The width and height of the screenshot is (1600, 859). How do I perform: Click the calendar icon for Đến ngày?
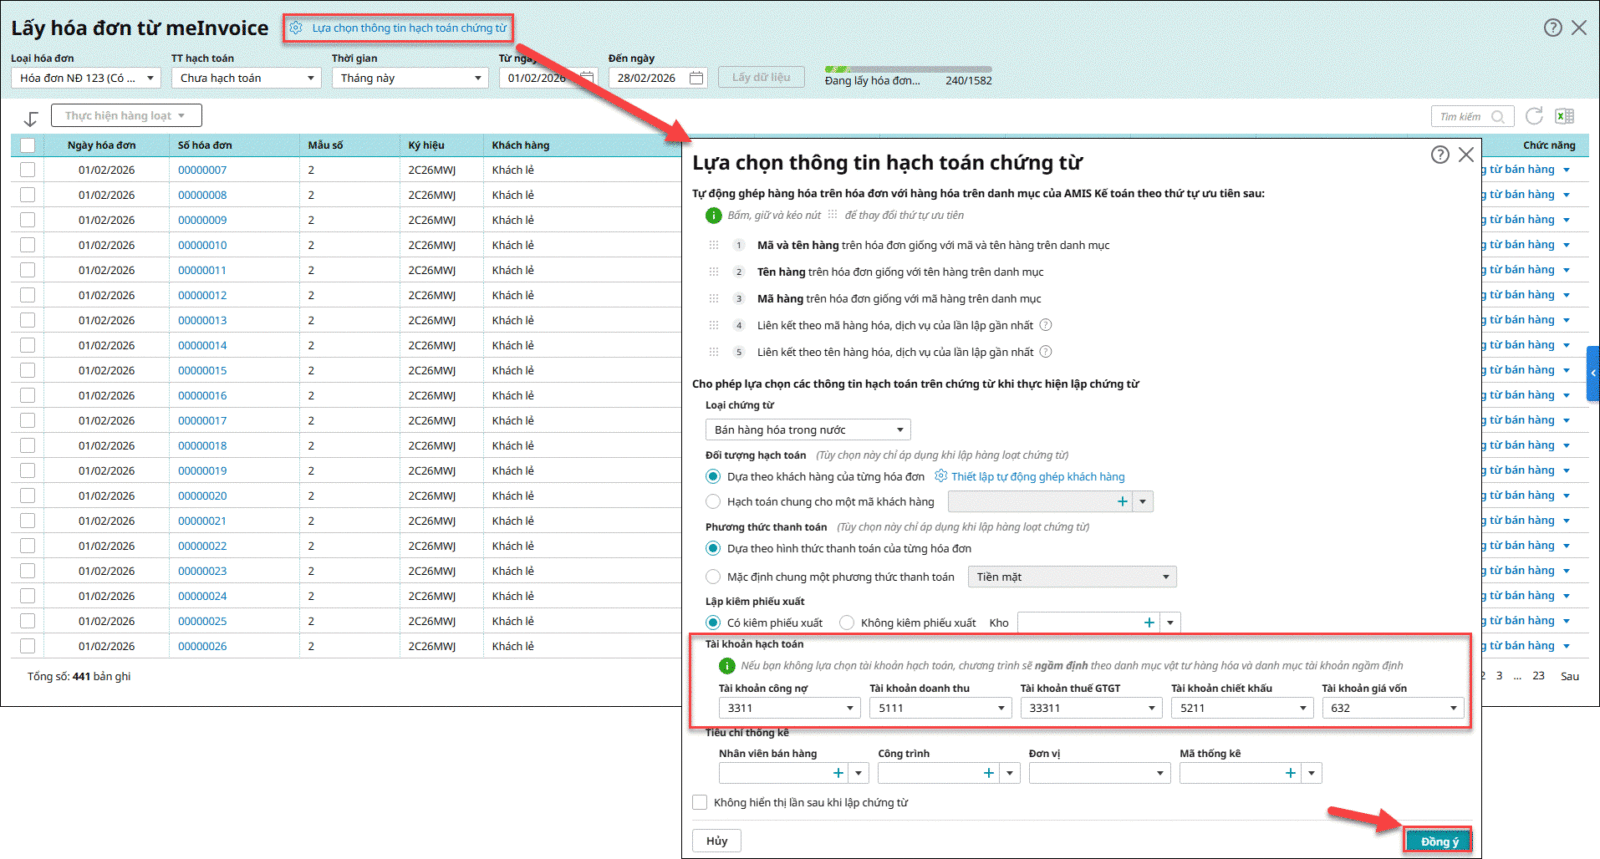click(x=697, y=78)
